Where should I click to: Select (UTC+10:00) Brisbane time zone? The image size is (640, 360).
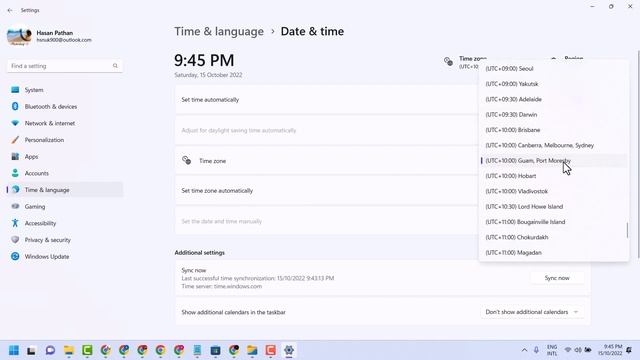553,130
